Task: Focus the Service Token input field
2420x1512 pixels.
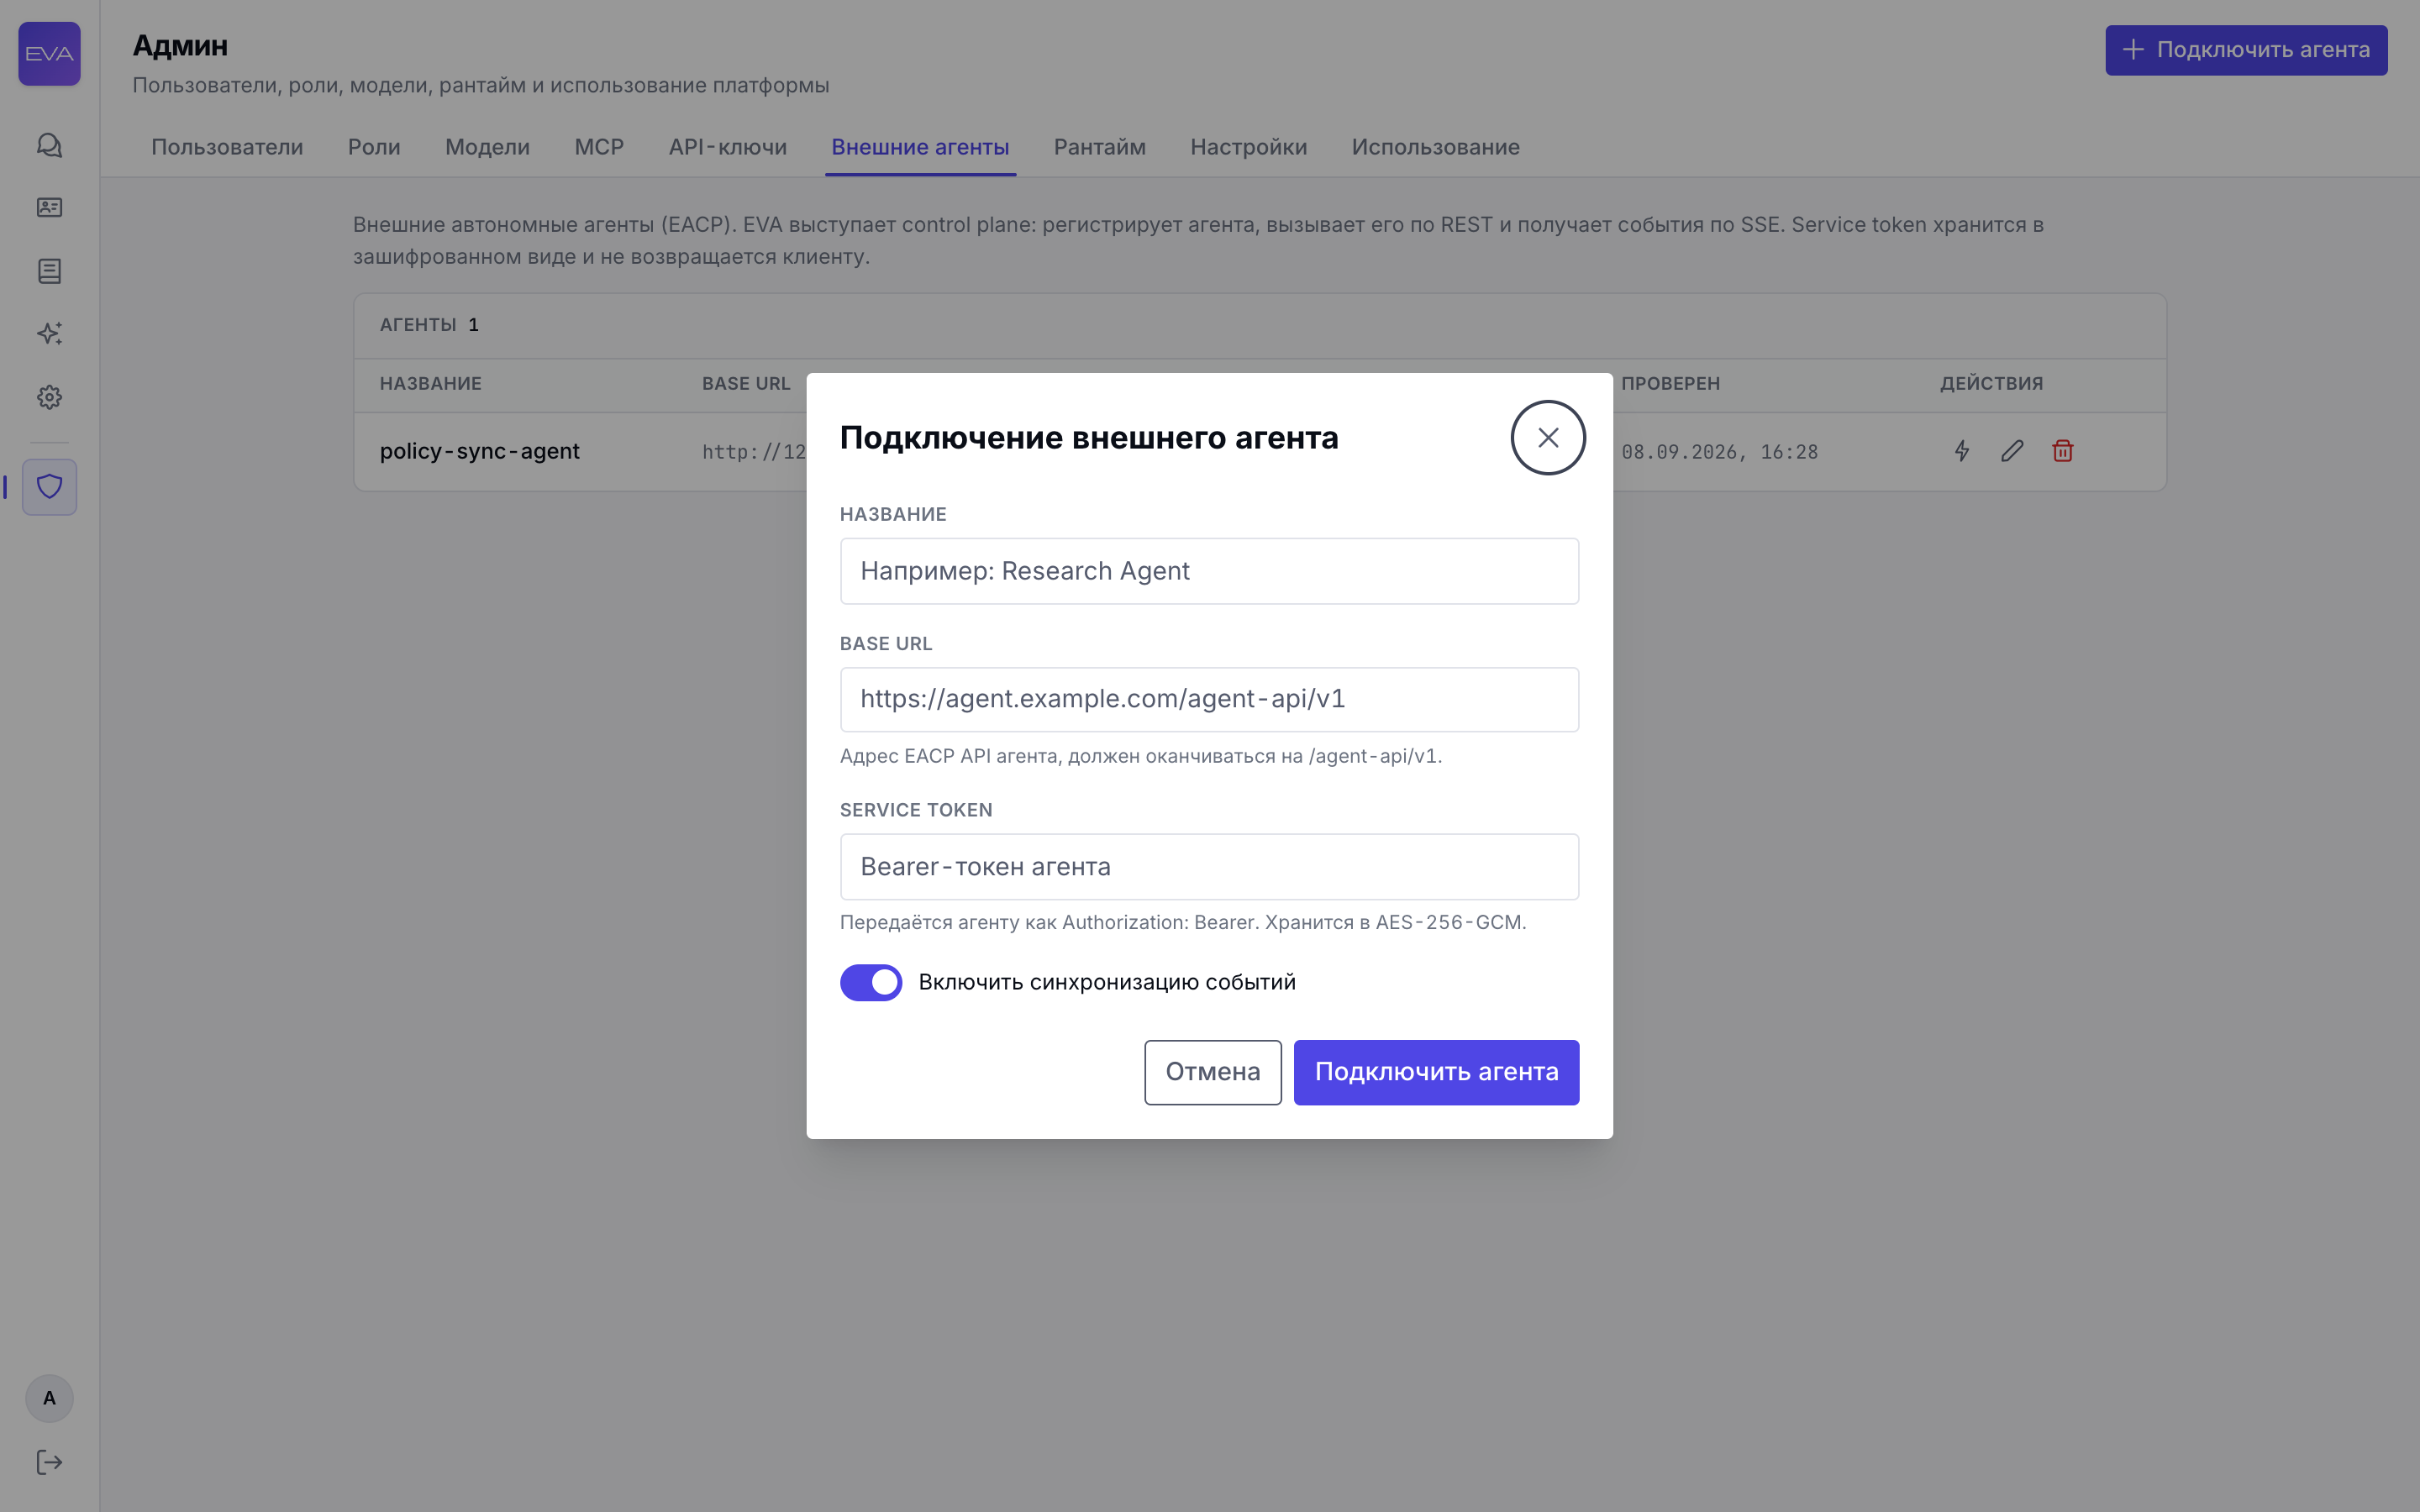Action: click(1209, 867)
